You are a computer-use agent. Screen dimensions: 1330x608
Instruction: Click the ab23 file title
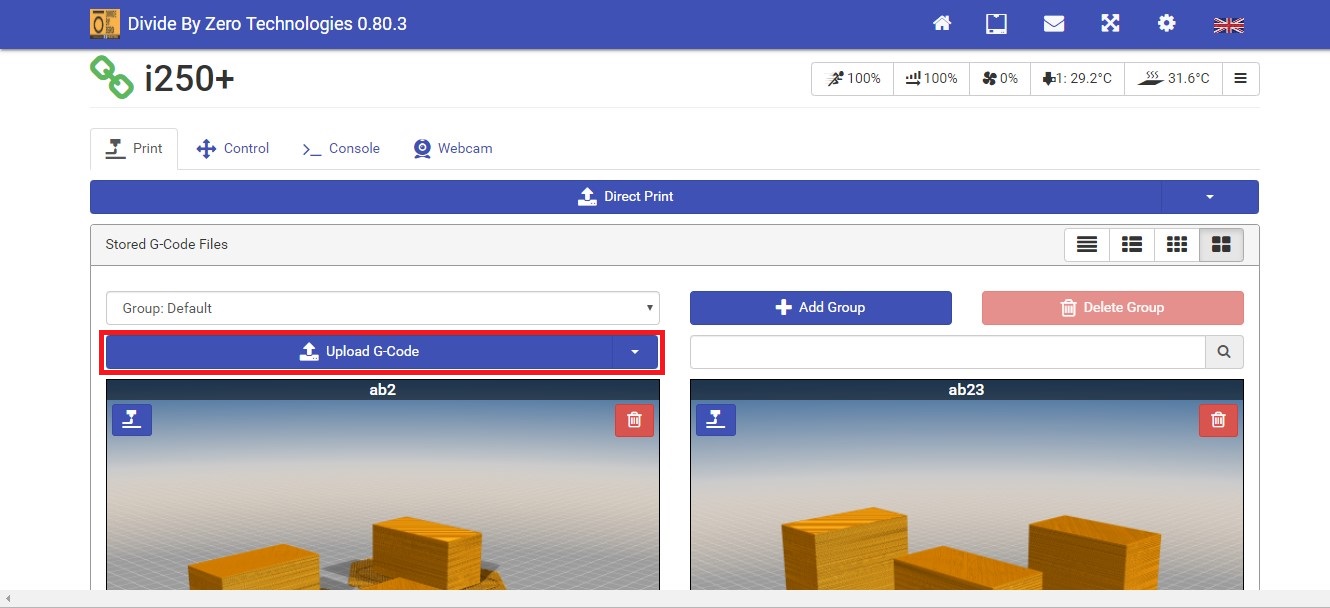[967, 390]
